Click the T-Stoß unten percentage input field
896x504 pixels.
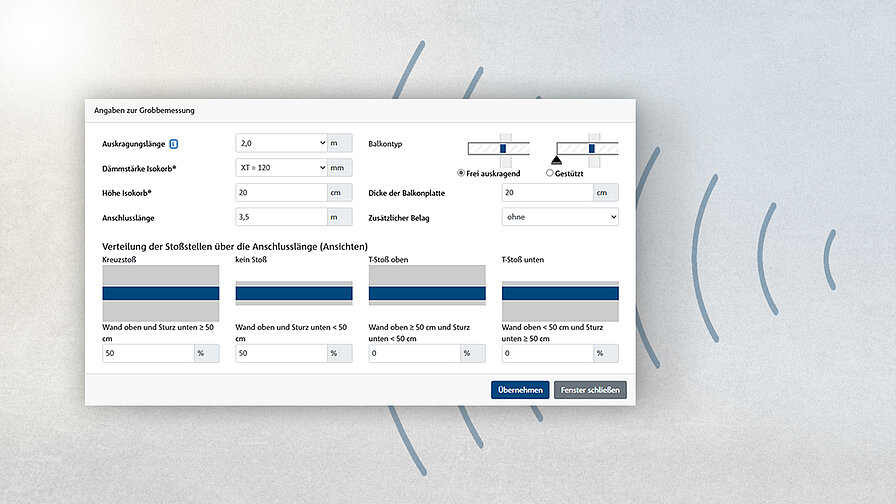click(x=547, y=353)
